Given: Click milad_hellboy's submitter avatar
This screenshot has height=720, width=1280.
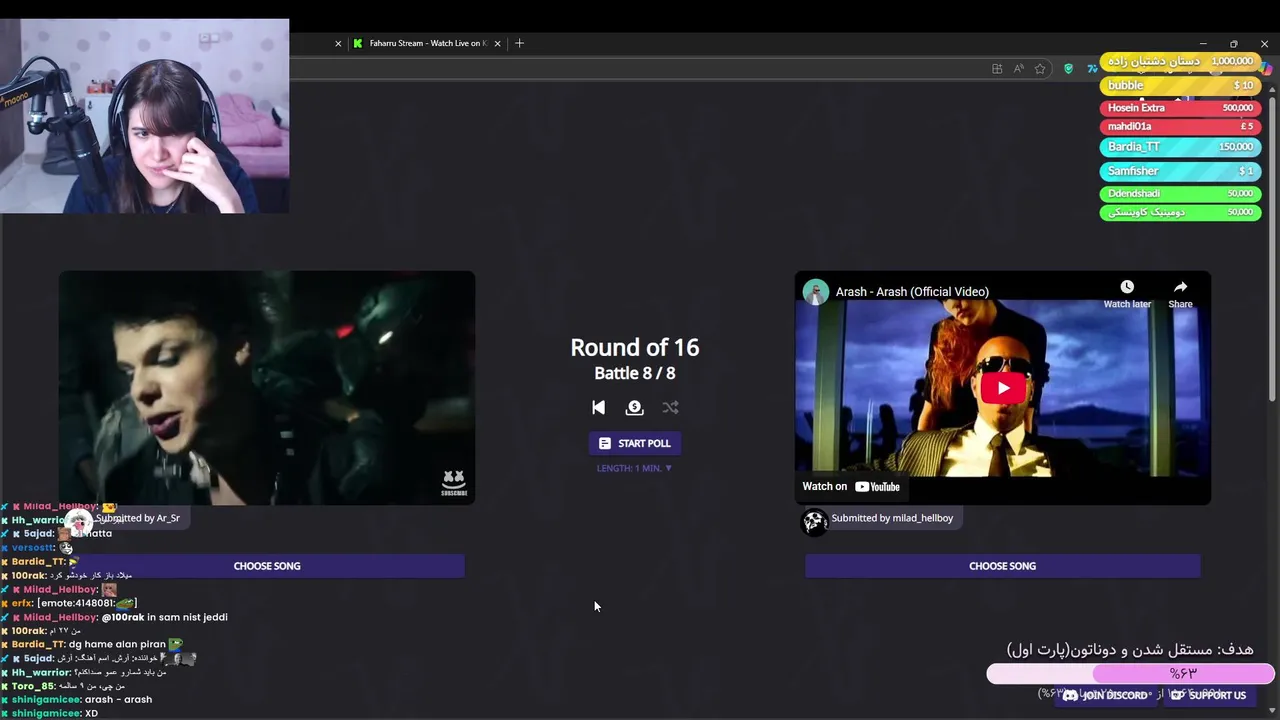Looking at the screenshot, I should point(814,520).
